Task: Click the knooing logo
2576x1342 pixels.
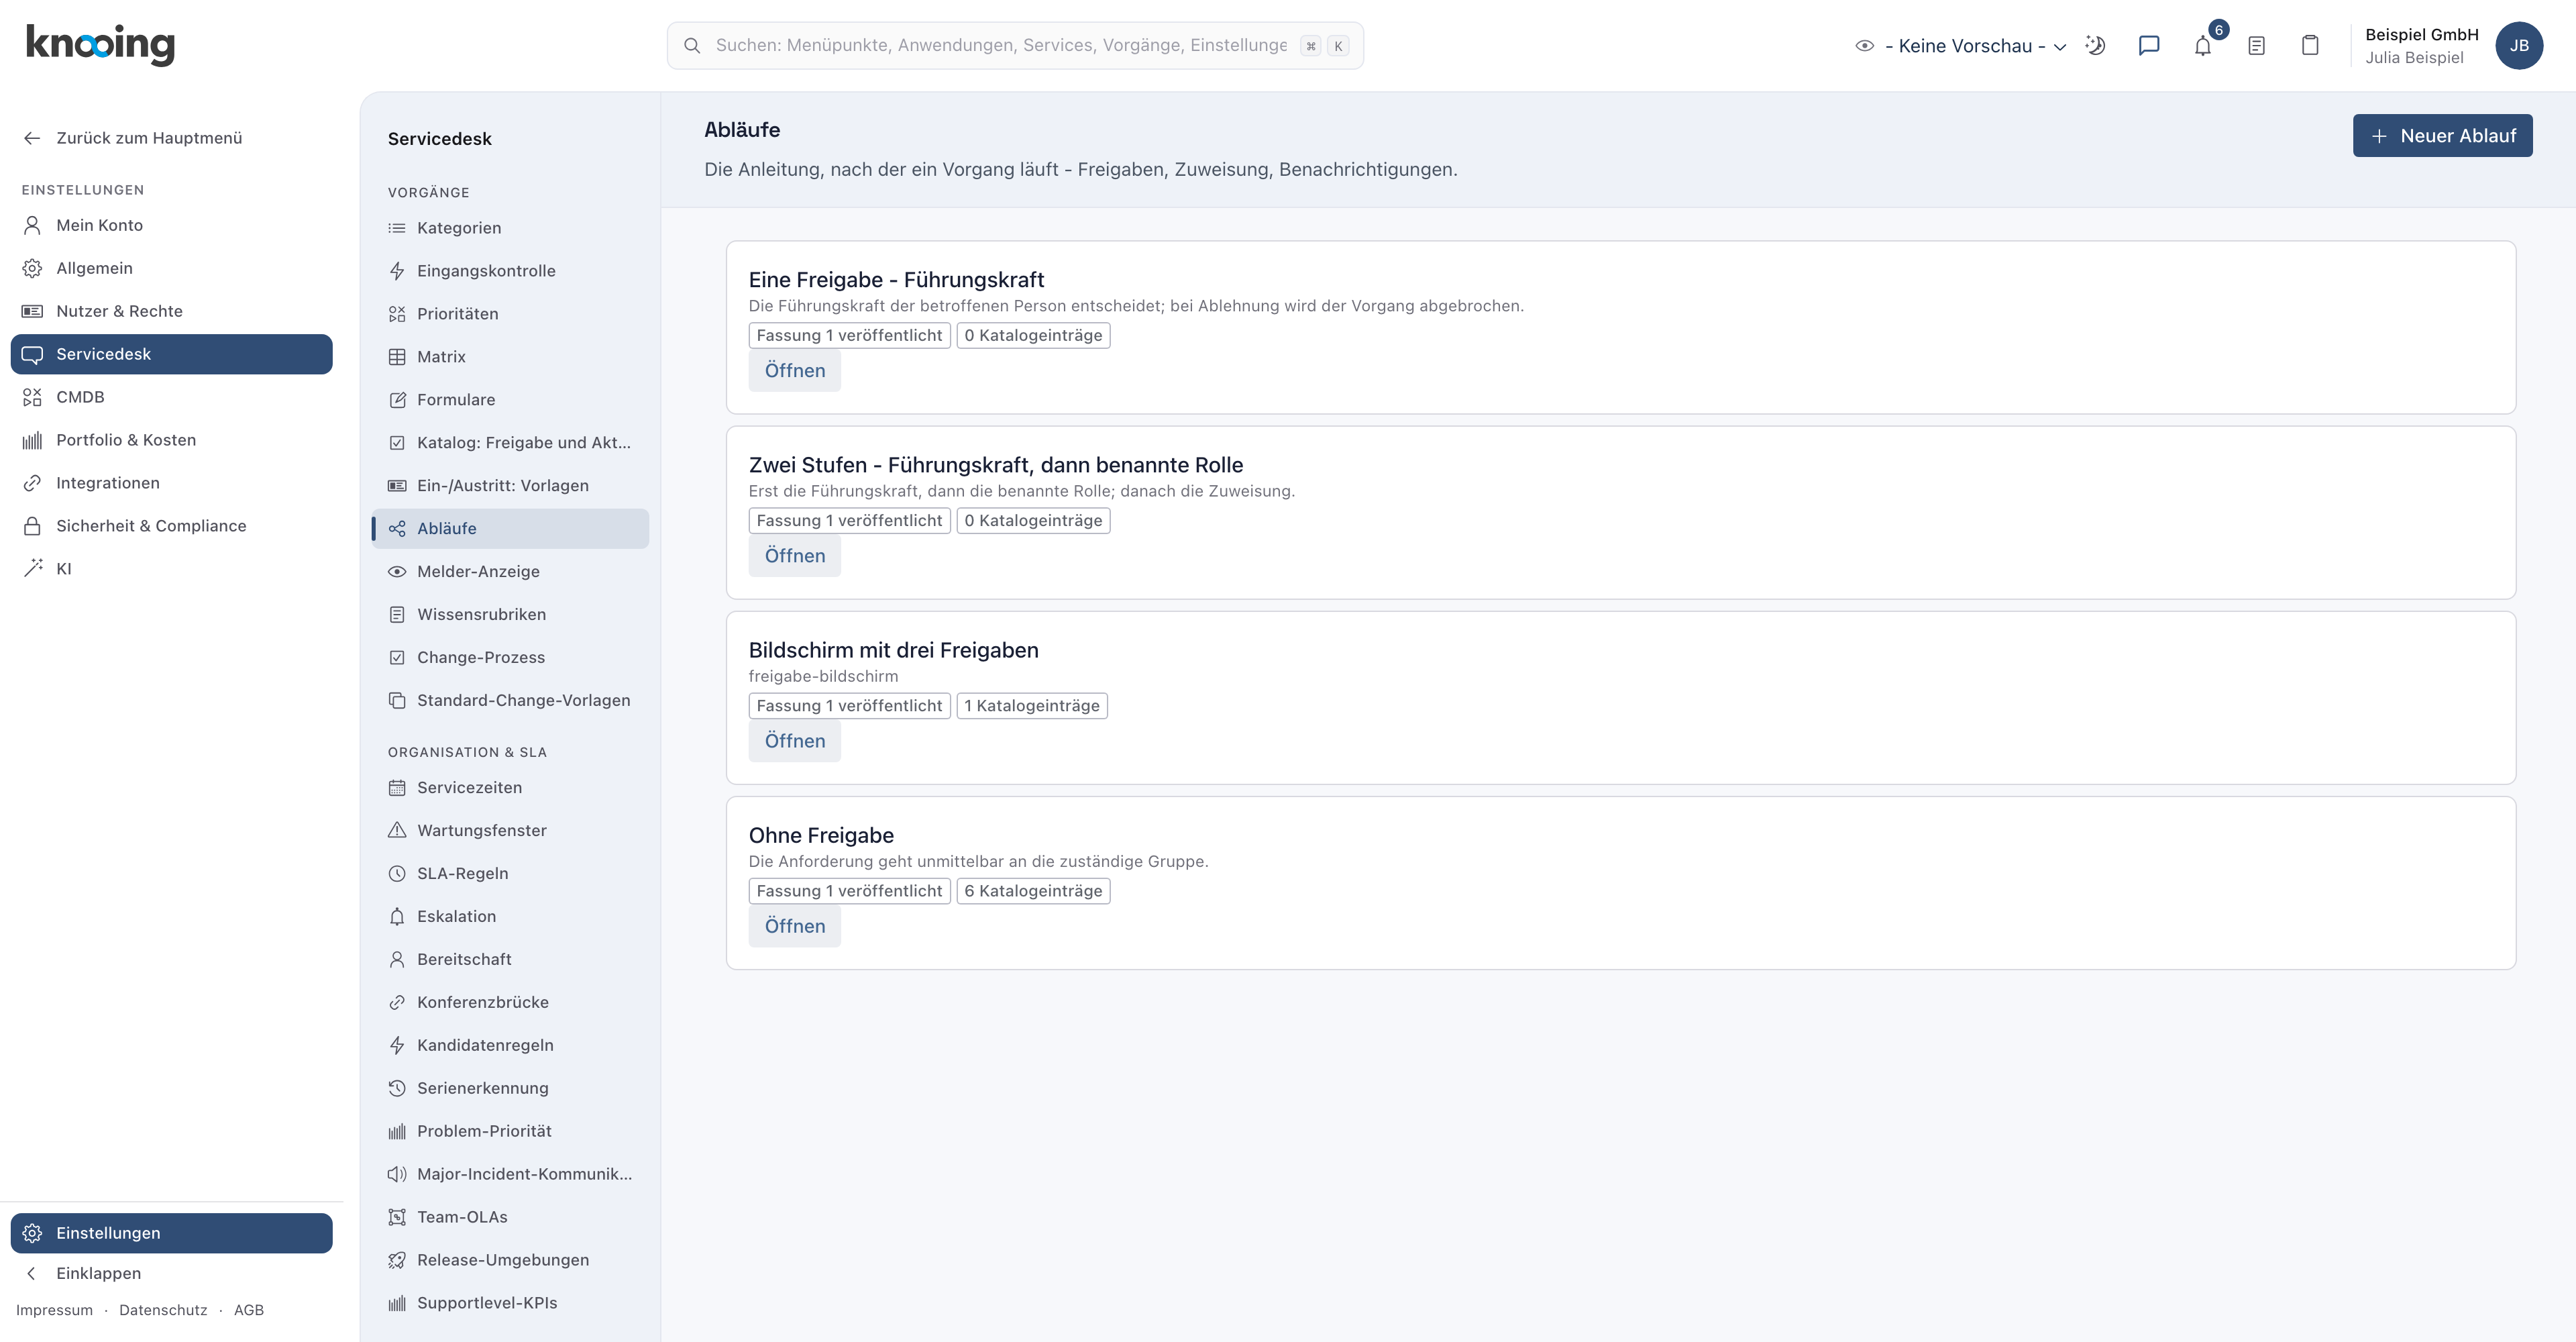Action: (100, 45)
